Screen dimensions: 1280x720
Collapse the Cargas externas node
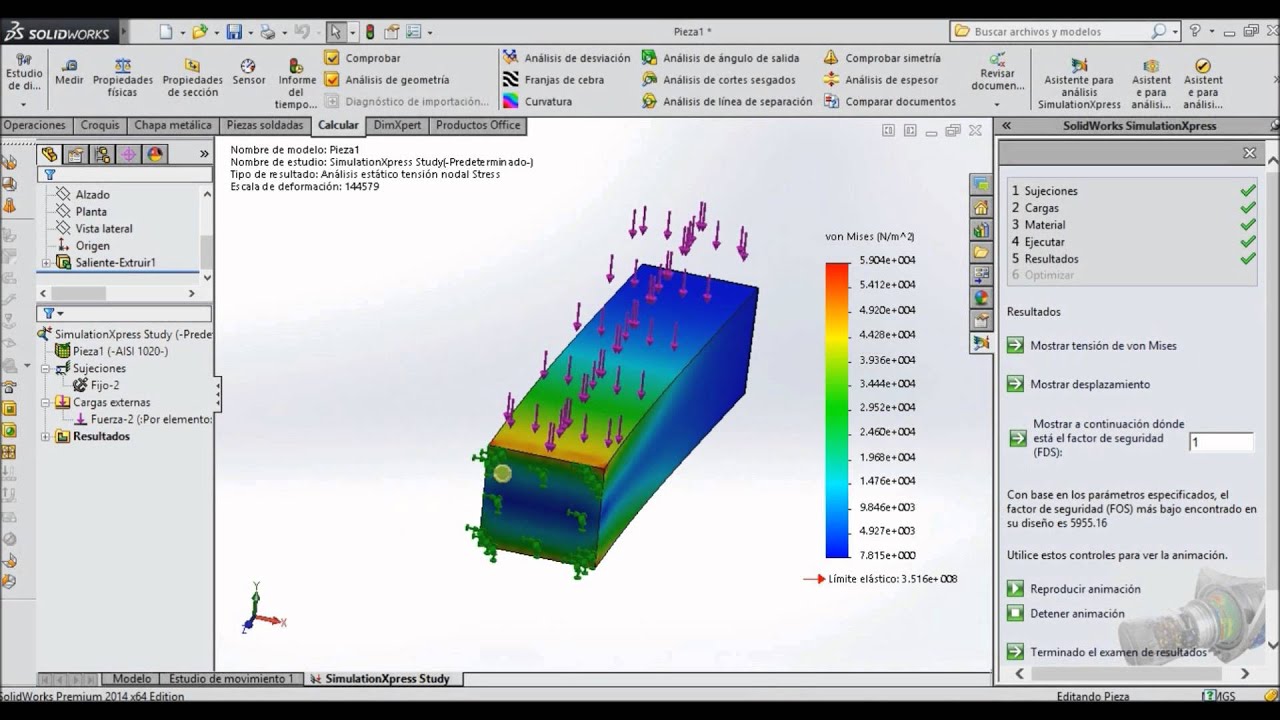tap(45, 403)
